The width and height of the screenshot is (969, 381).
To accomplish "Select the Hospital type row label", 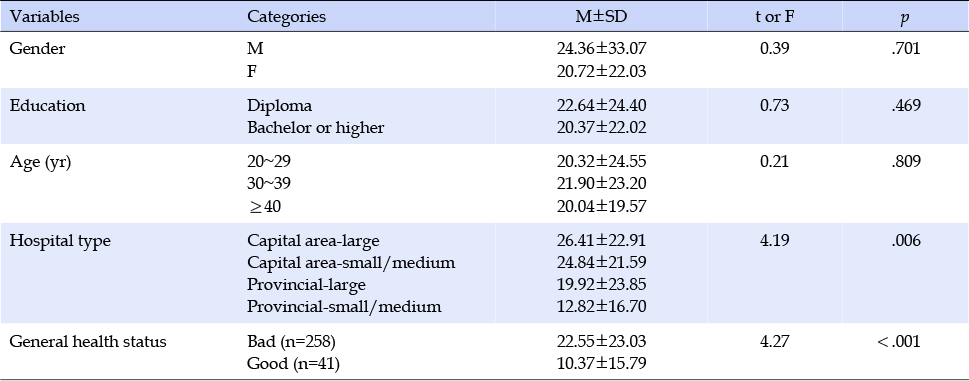I will 60,241.
